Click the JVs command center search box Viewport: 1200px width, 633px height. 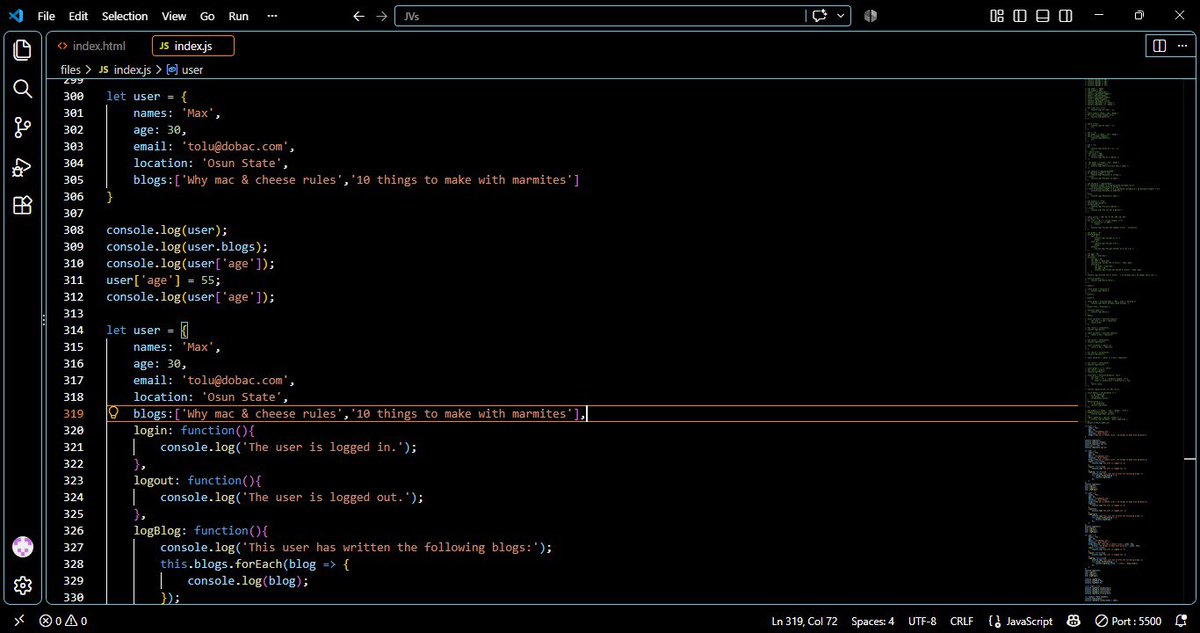pos(601,16)
